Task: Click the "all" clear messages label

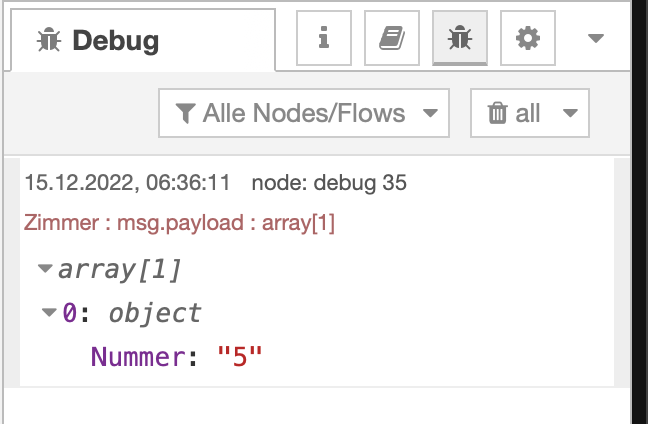Action: point(528,113)
